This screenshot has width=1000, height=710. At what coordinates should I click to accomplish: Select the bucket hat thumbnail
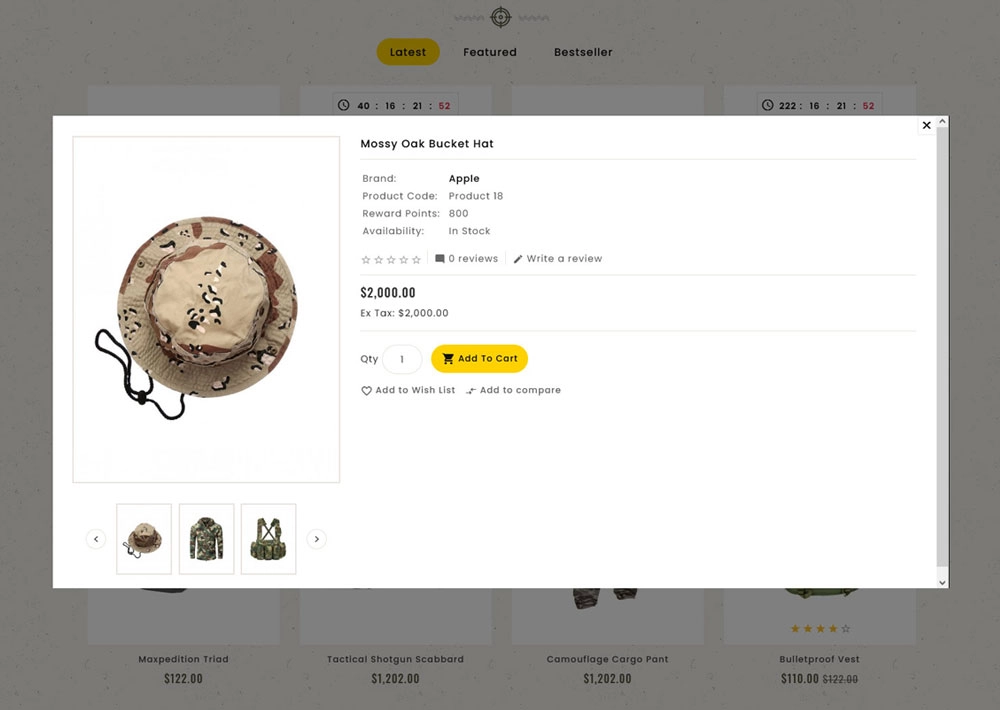[x=144, y=539]
